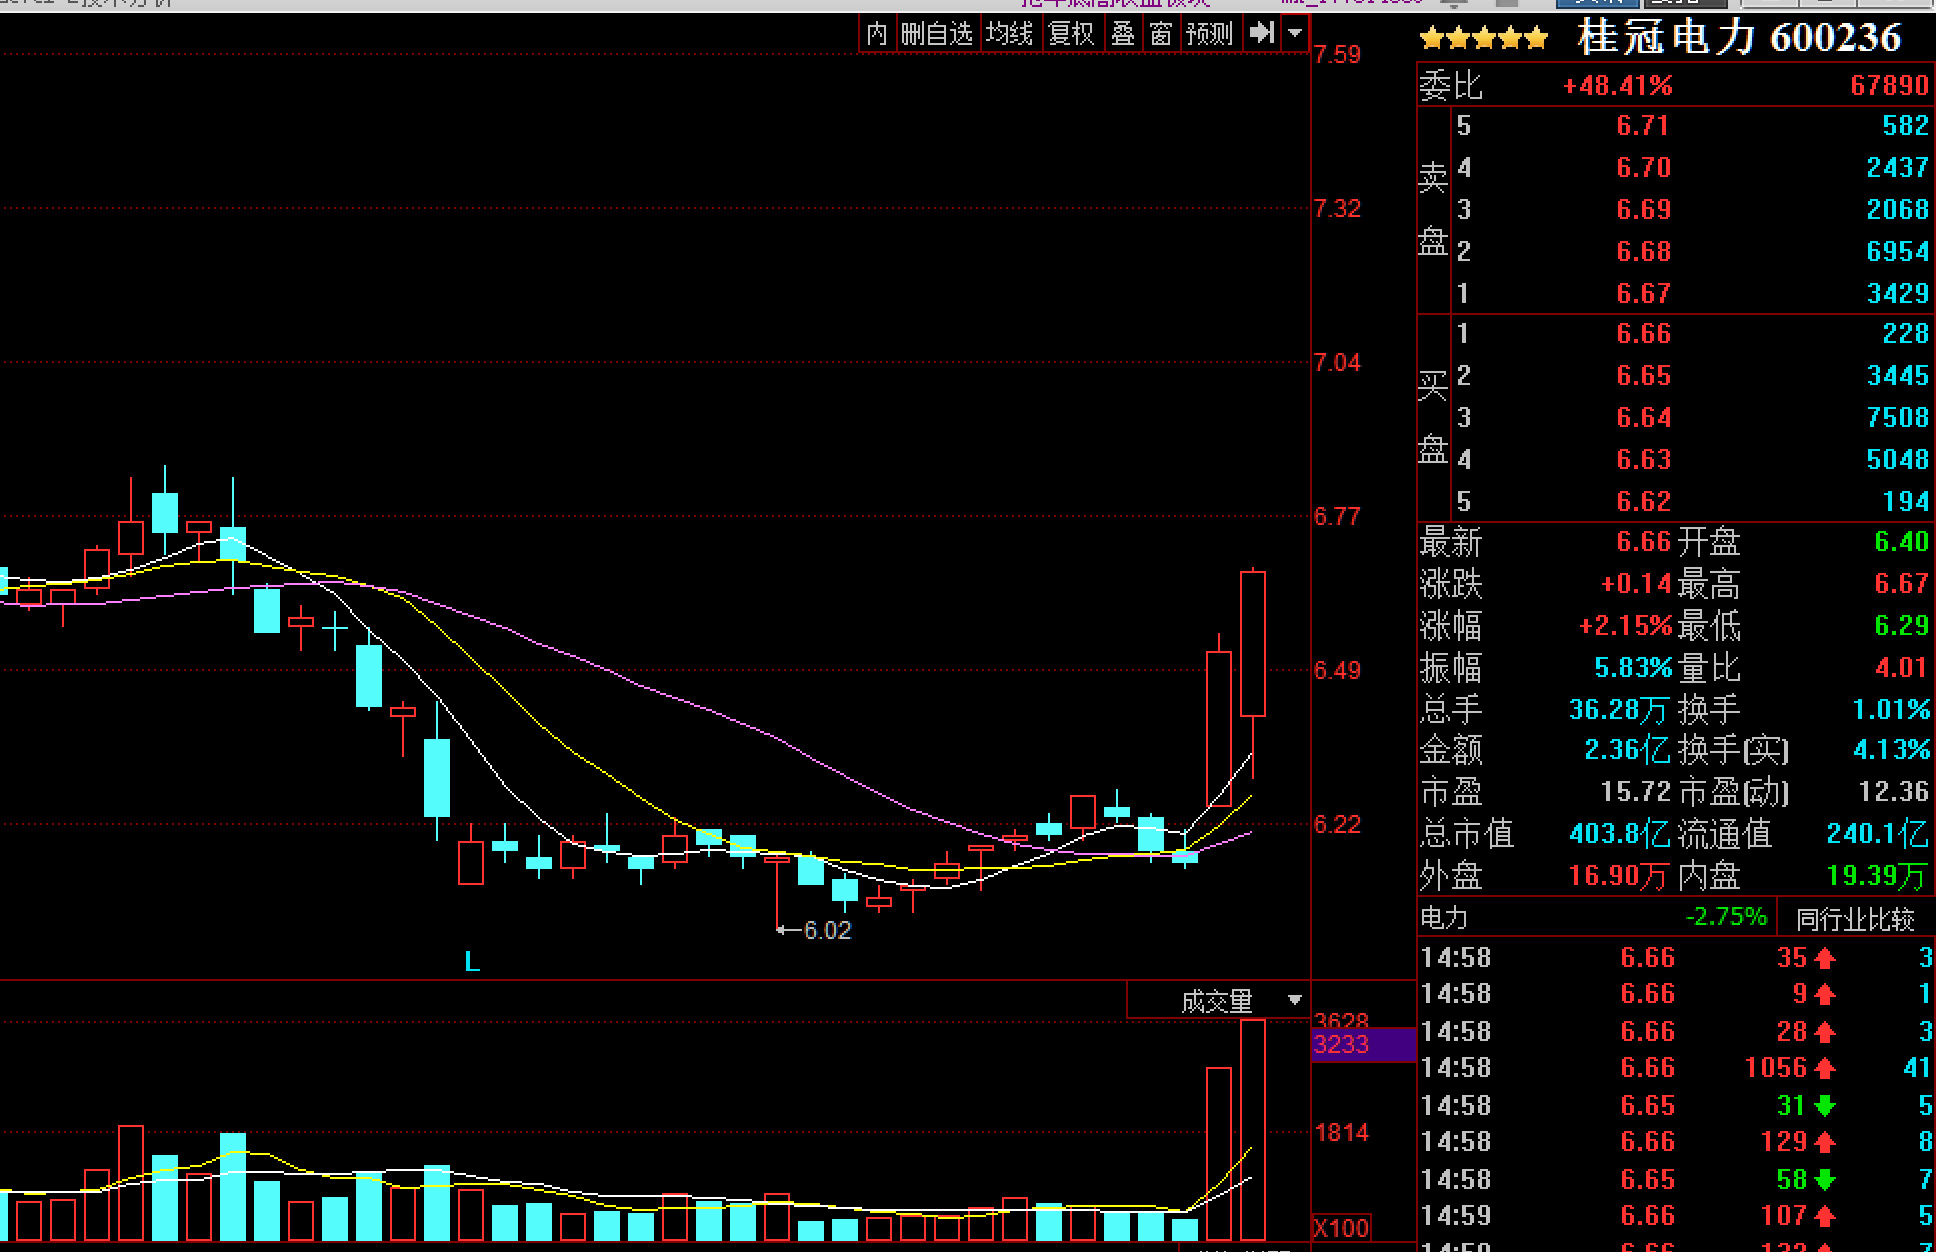Click the 总手 36.28万 value
1936x1252 pixels.
pos(1618,710)
